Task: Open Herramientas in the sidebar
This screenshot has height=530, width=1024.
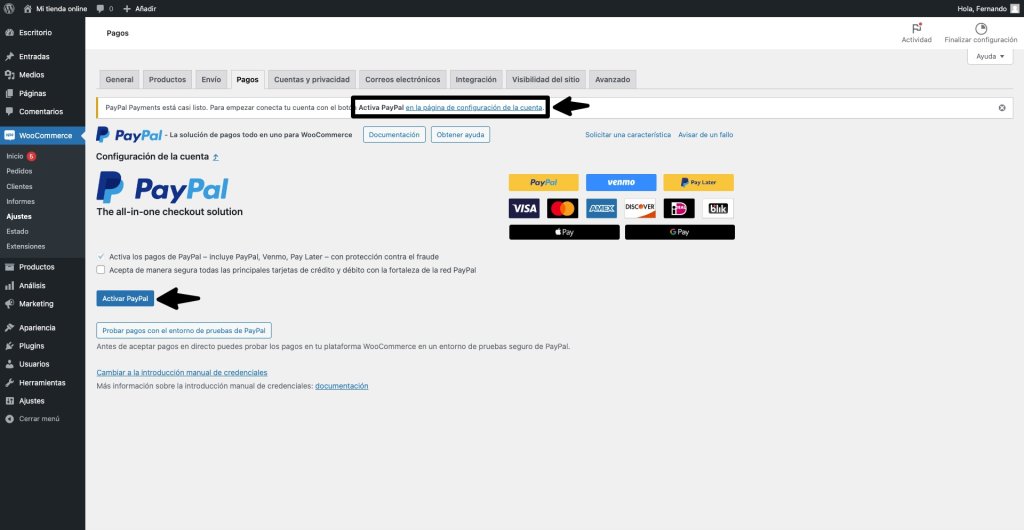Action: [x=42, y=382]
